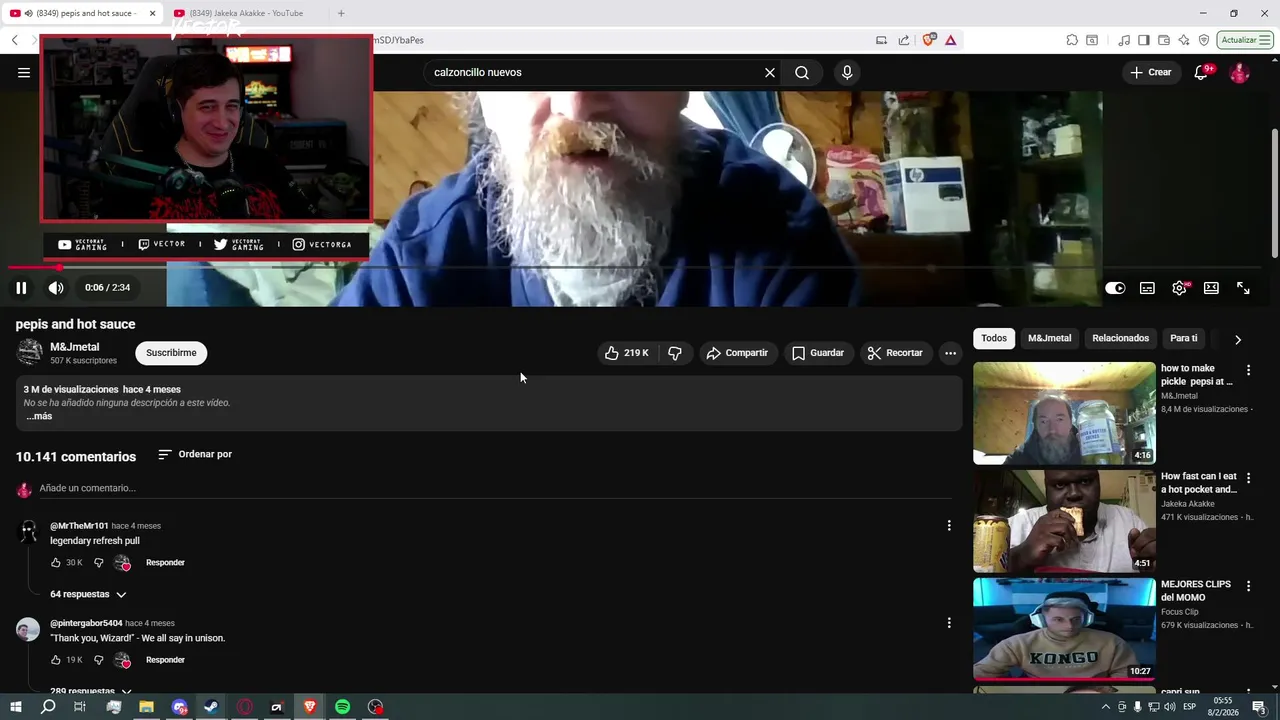Clear the search text with the X

coord(770,72)
